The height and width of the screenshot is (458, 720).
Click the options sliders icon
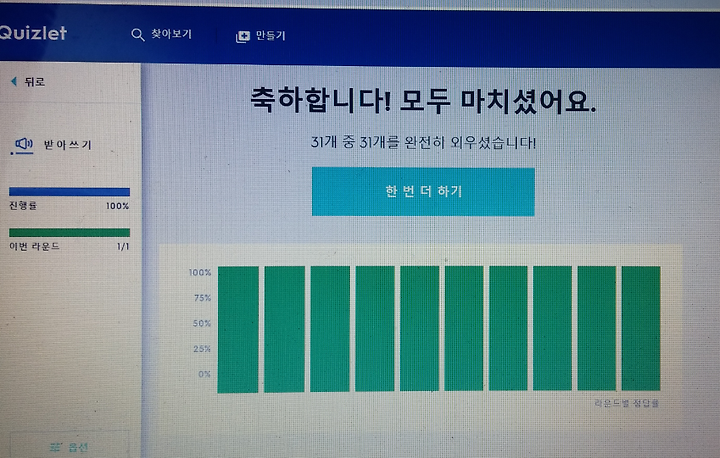56,447
